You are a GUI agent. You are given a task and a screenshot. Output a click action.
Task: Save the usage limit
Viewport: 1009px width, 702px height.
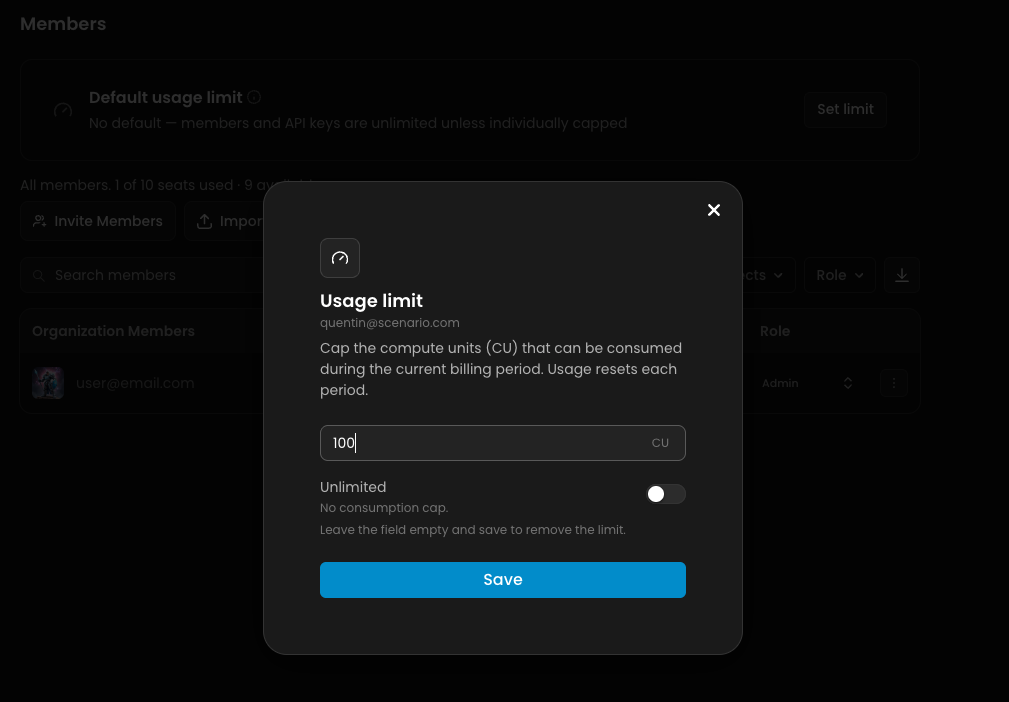pyautogui.click(x=503, y=580)
